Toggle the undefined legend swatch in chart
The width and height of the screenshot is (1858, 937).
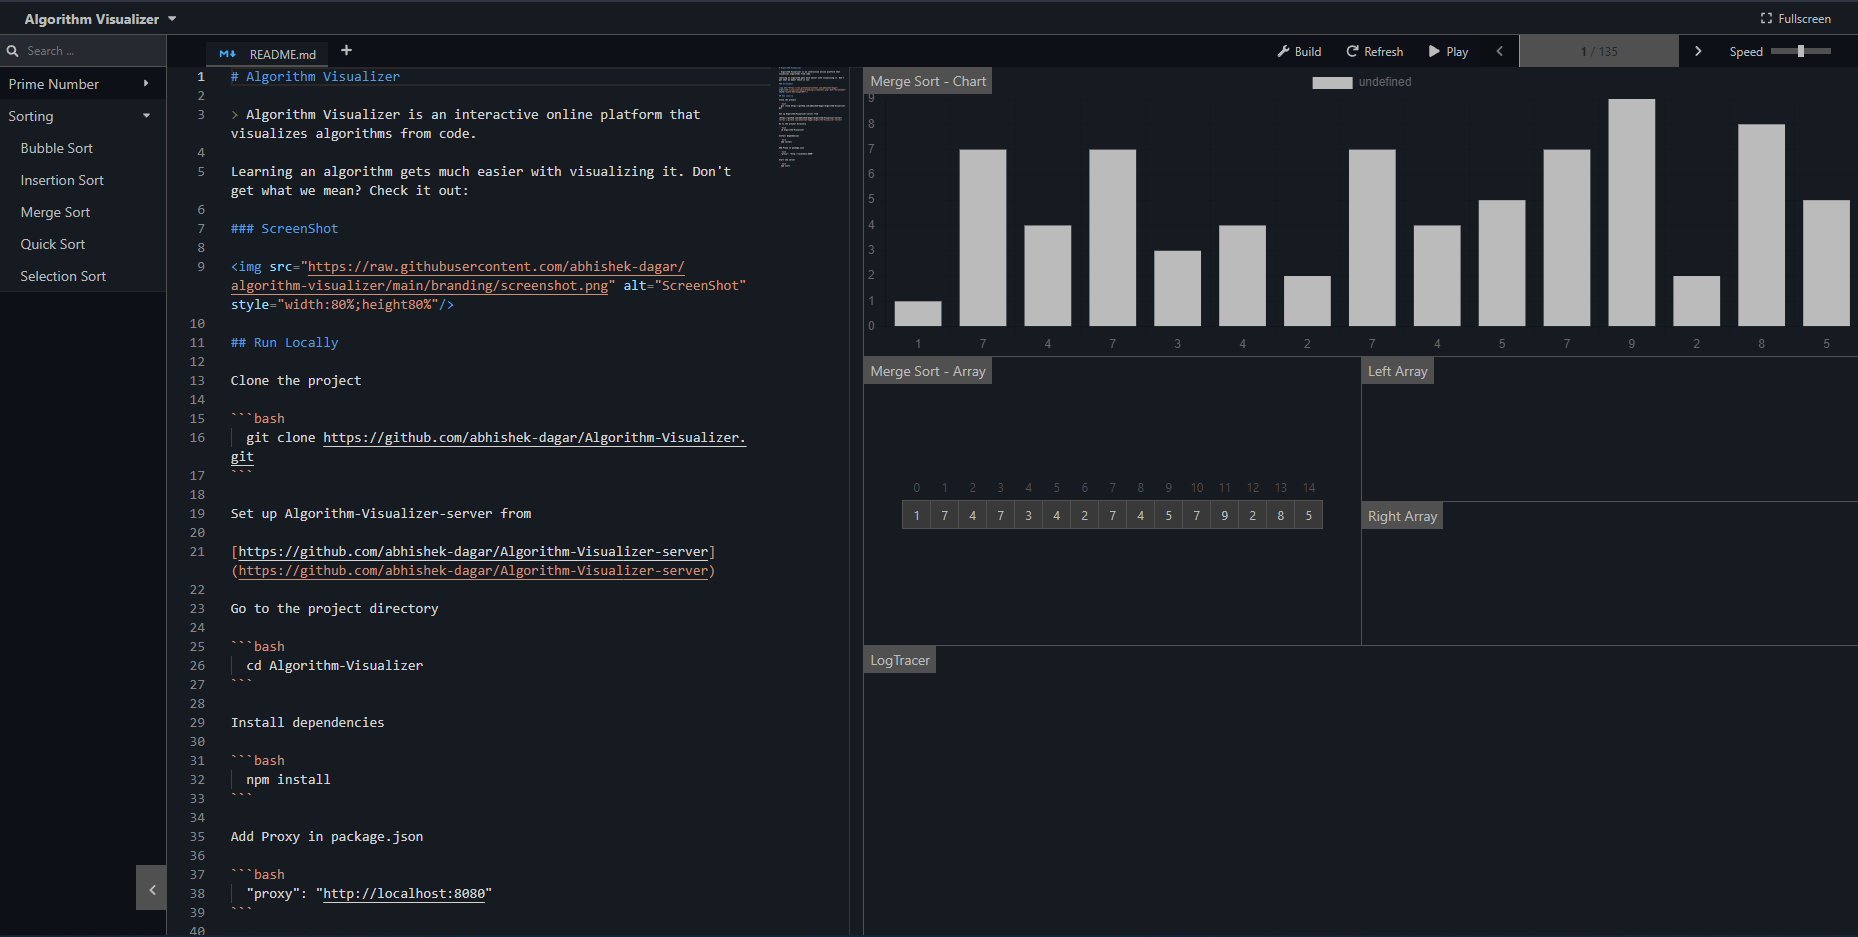click(x=1332, y=83)
